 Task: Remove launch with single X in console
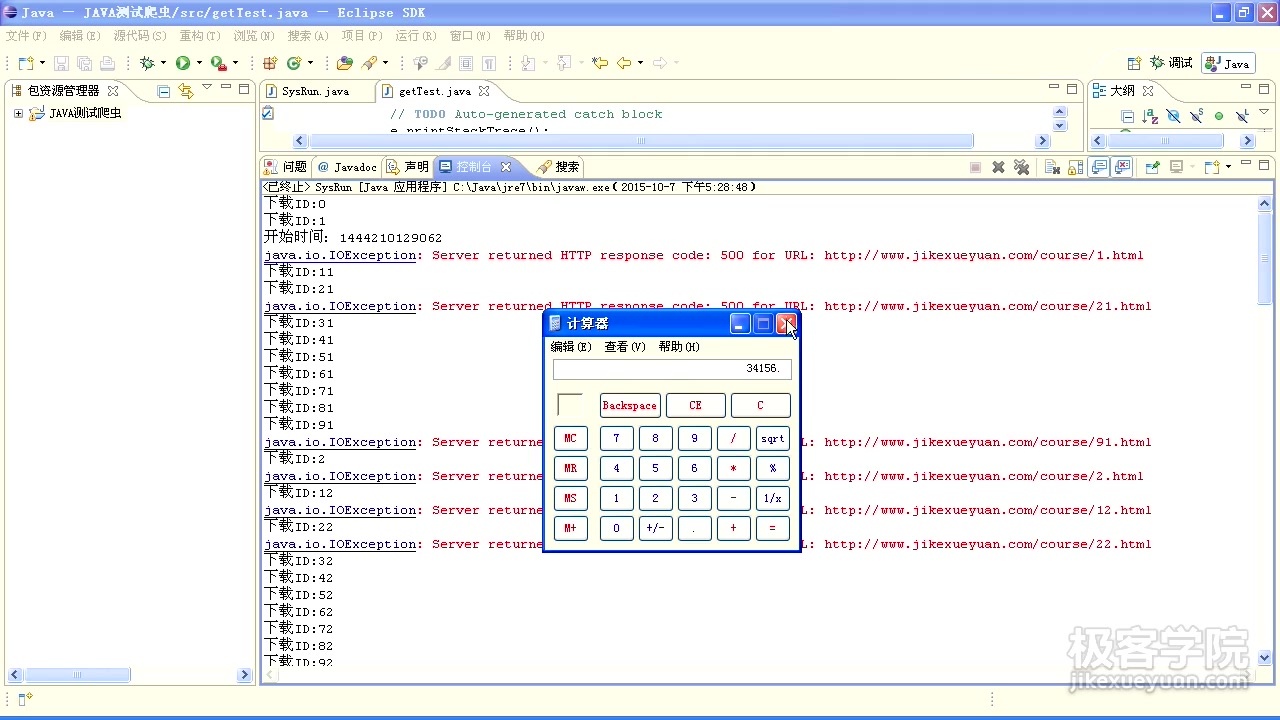pos(998,167)
